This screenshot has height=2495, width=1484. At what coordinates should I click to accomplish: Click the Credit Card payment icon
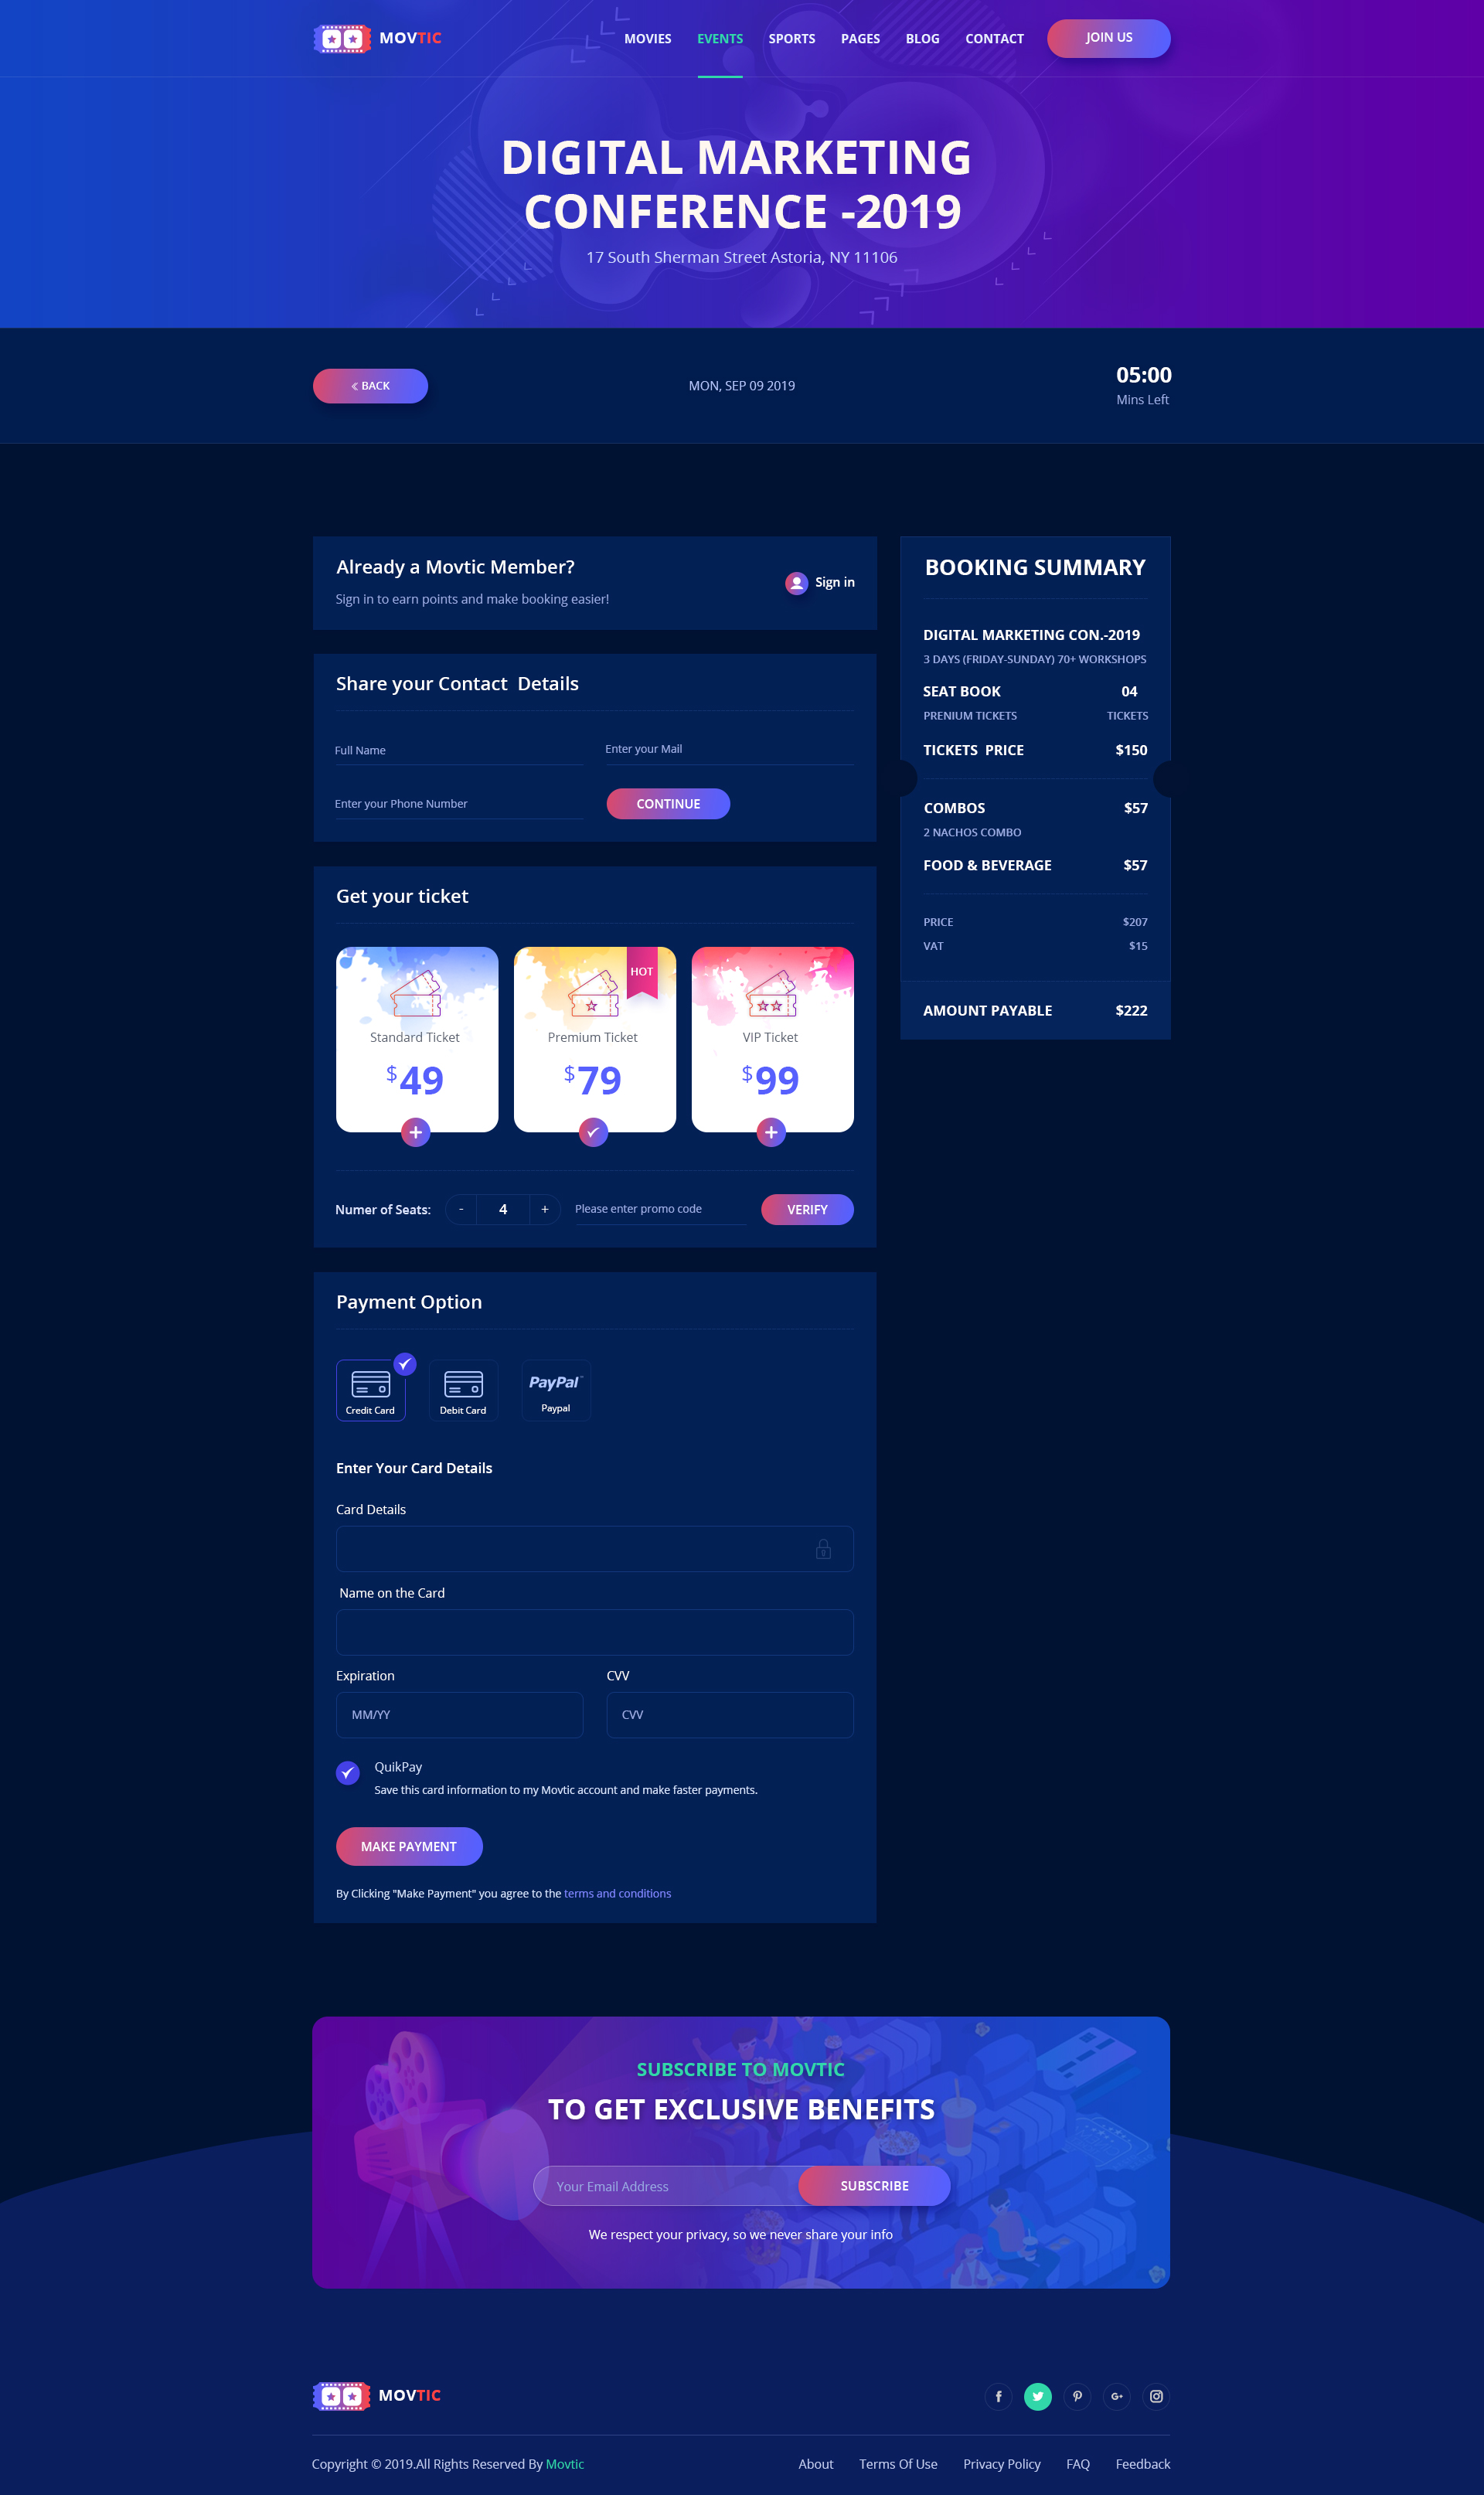(x=369, y=1384)
